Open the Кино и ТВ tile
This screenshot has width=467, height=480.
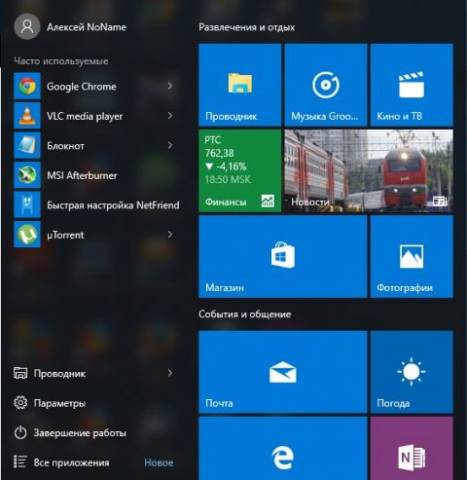pos(412,85)
